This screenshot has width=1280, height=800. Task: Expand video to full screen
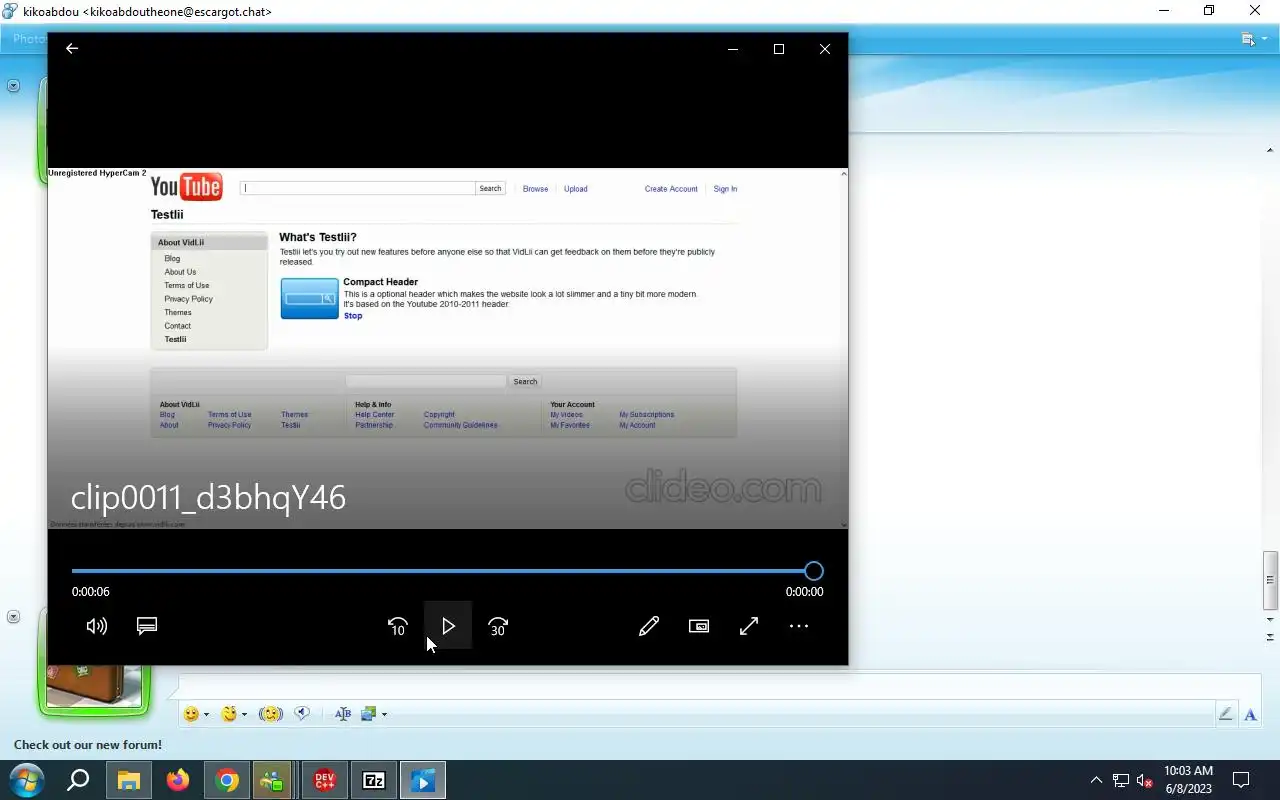749,626
